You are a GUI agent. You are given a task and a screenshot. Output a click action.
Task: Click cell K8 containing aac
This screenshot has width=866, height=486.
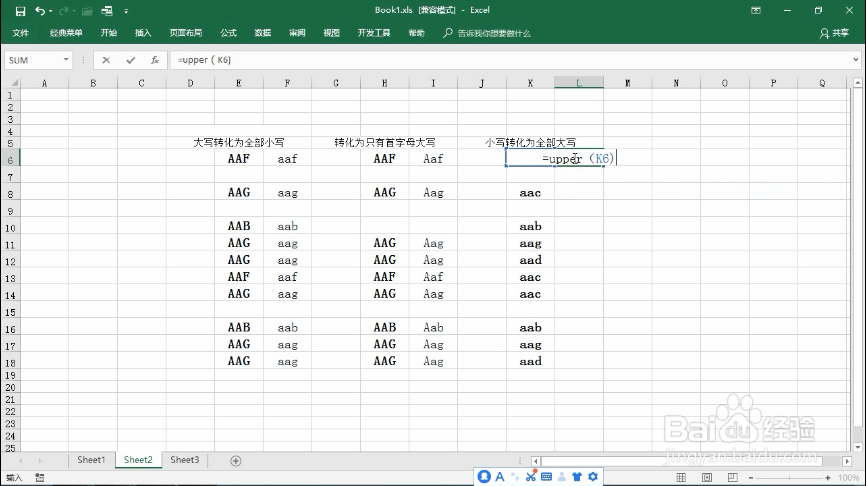pos(530,193)
